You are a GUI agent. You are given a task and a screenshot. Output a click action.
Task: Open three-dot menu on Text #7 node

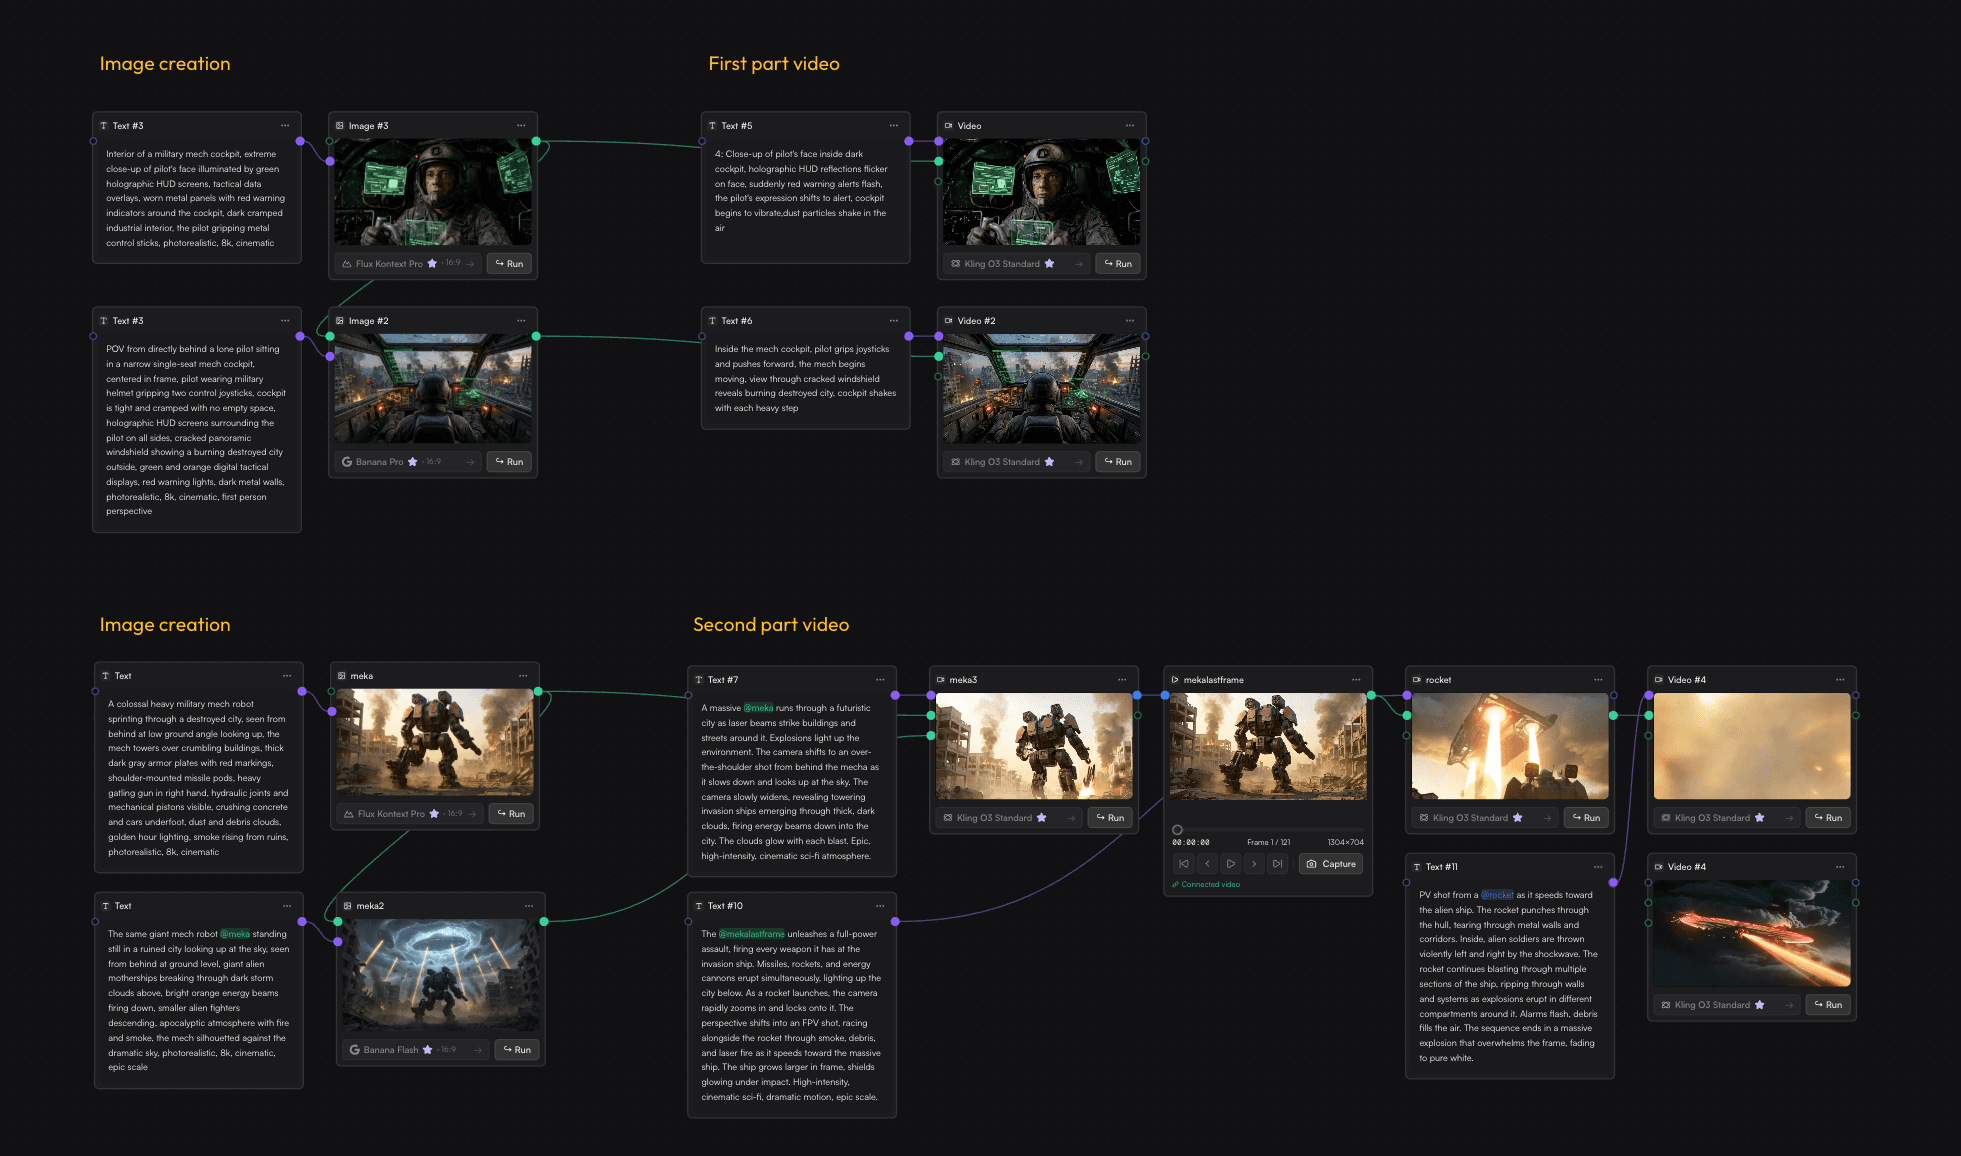click(x=880, y=680)
